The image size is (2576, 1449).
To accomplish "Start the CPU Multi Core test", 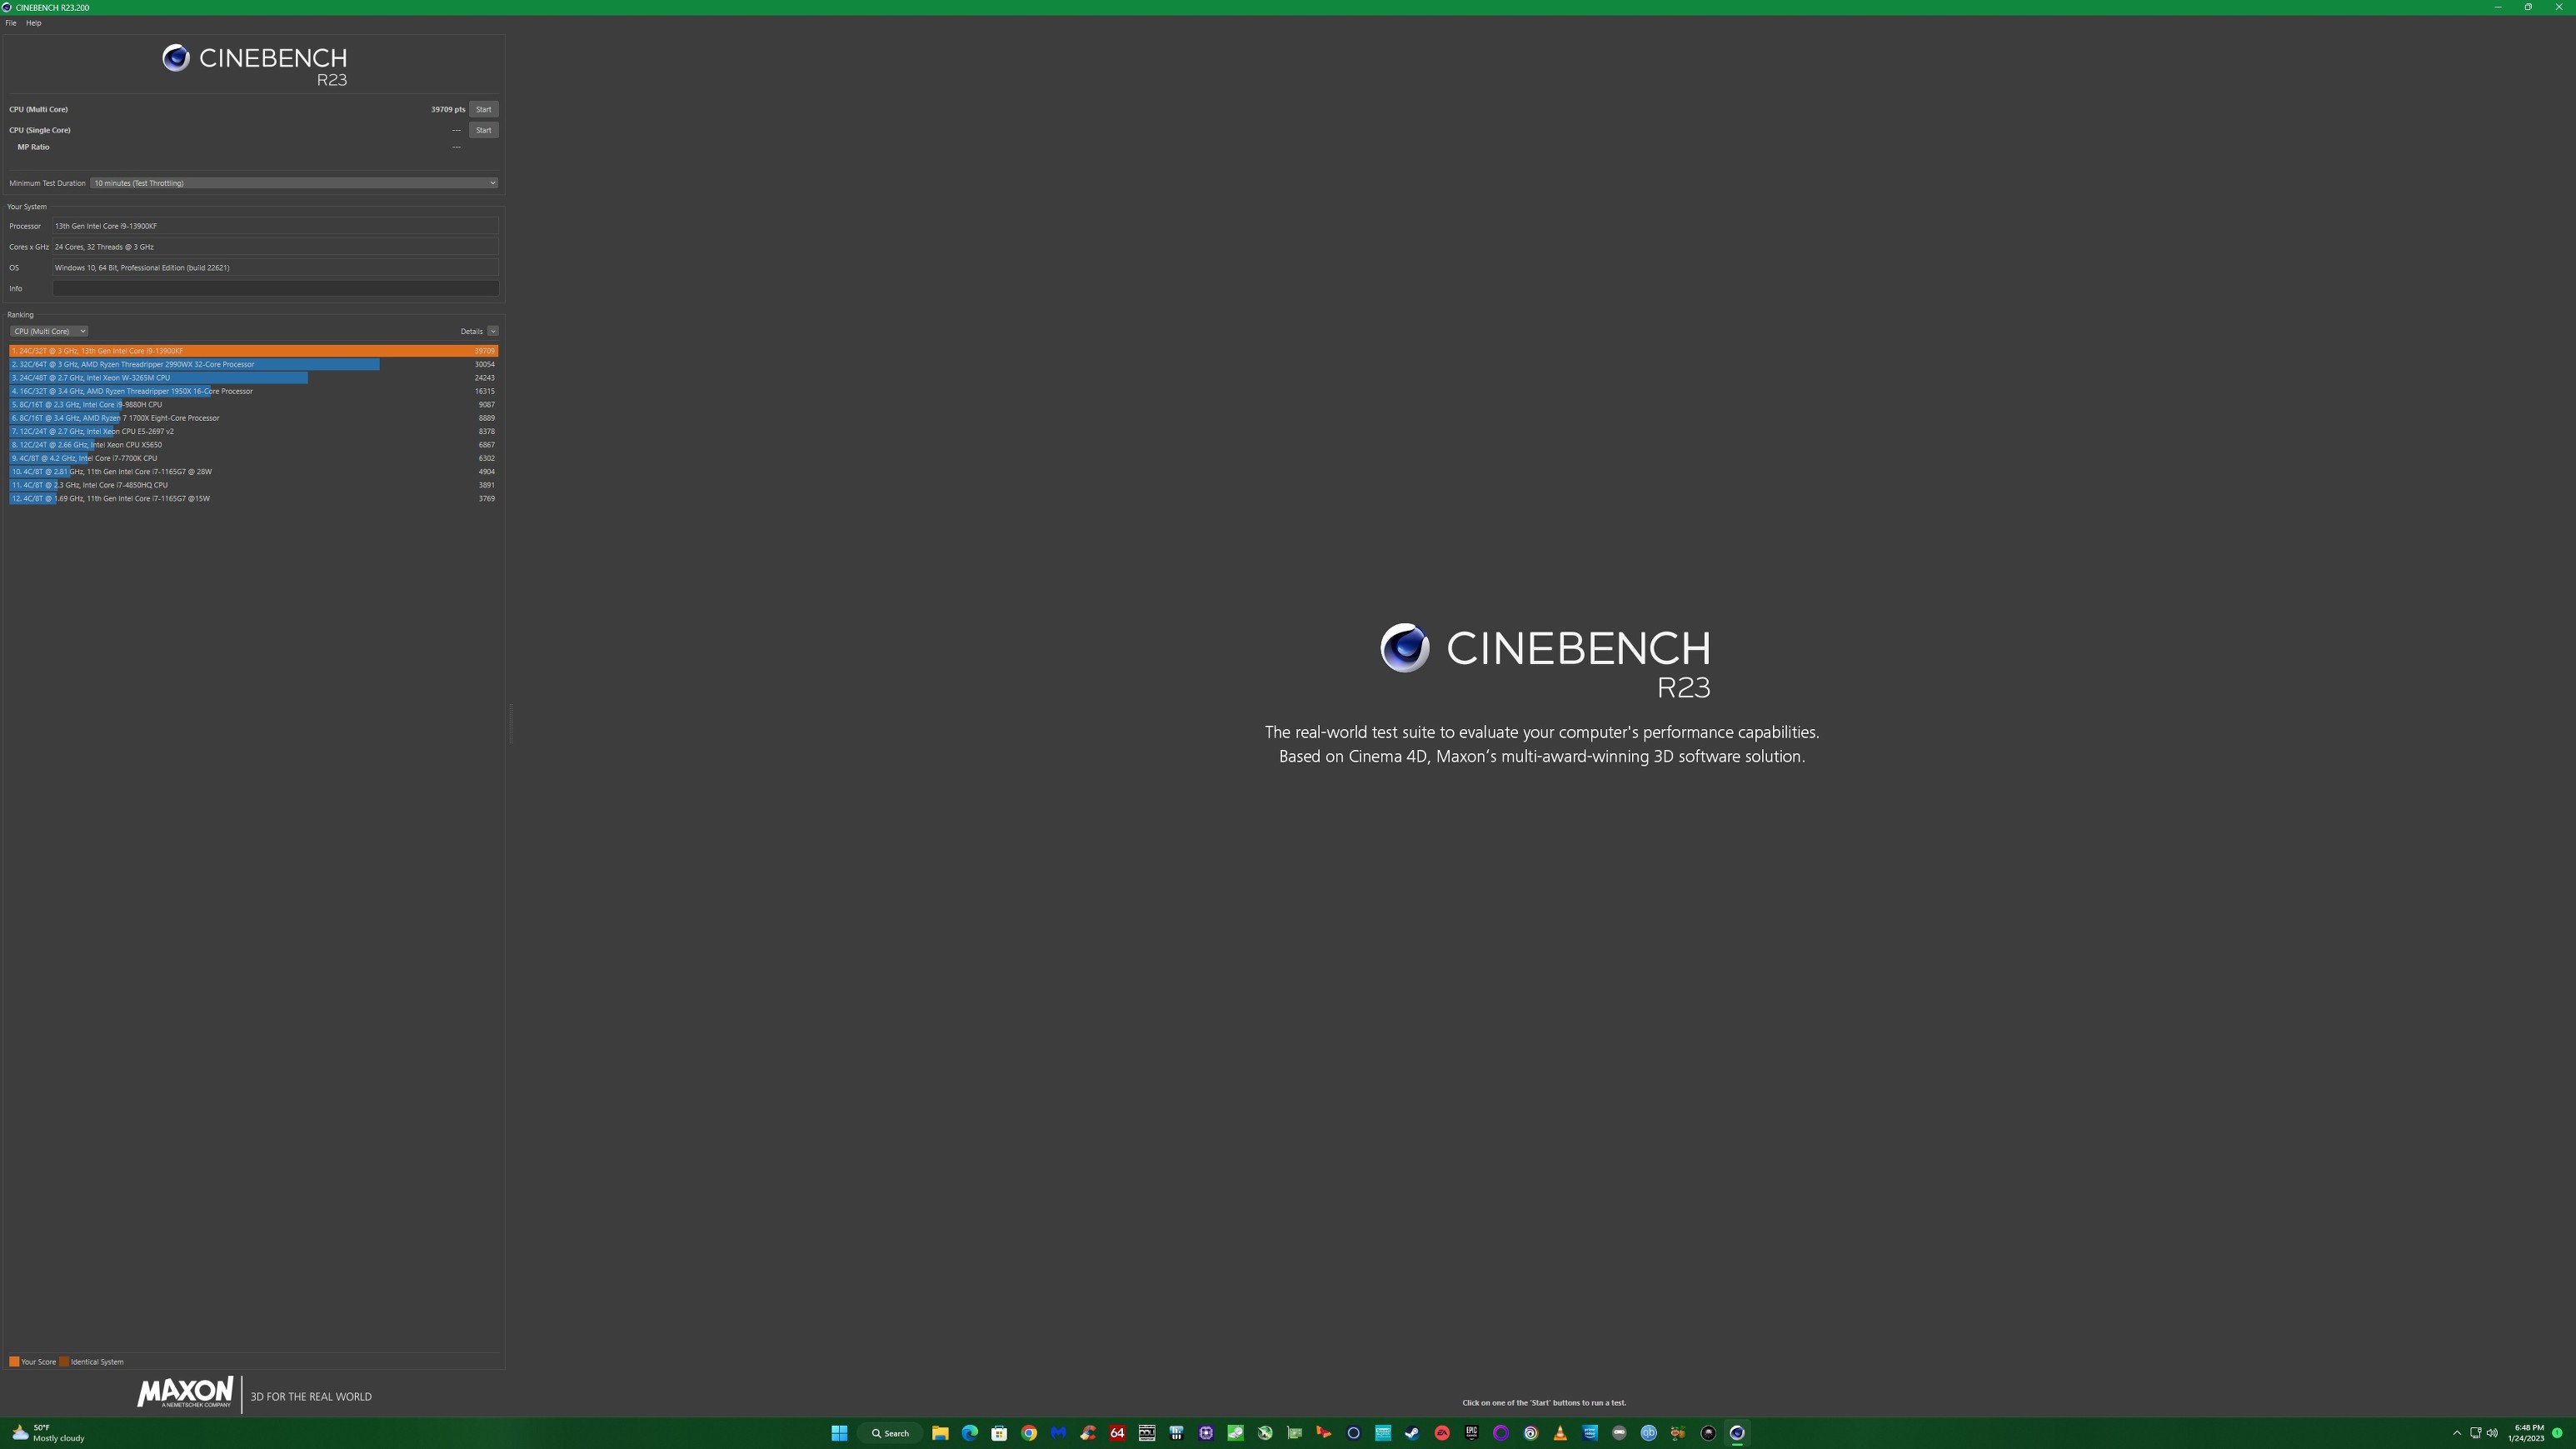I will [x=483, y=109].
